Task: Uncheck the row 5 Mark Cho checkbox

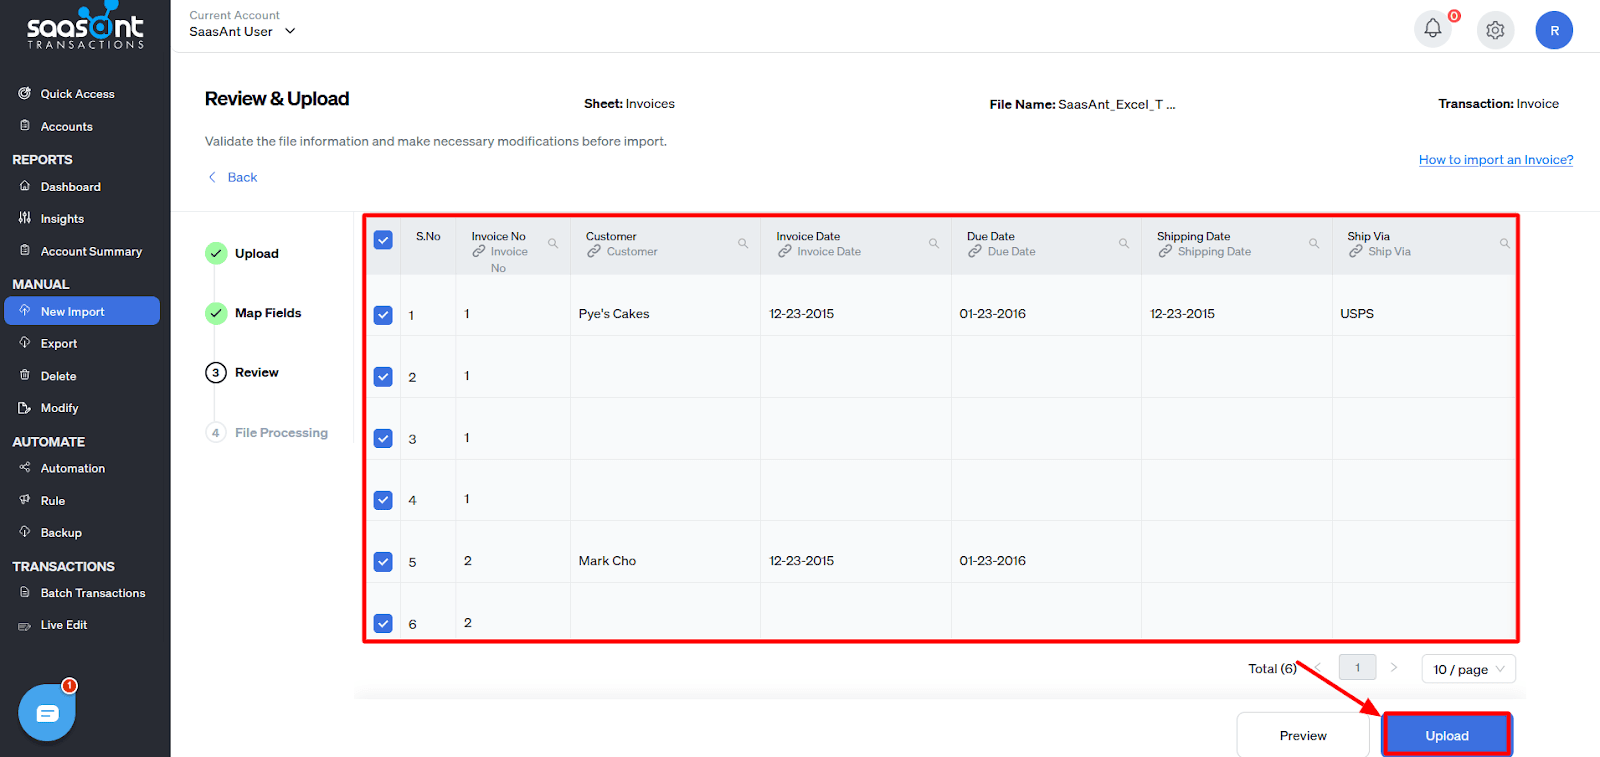Action: tap(383, 562)
